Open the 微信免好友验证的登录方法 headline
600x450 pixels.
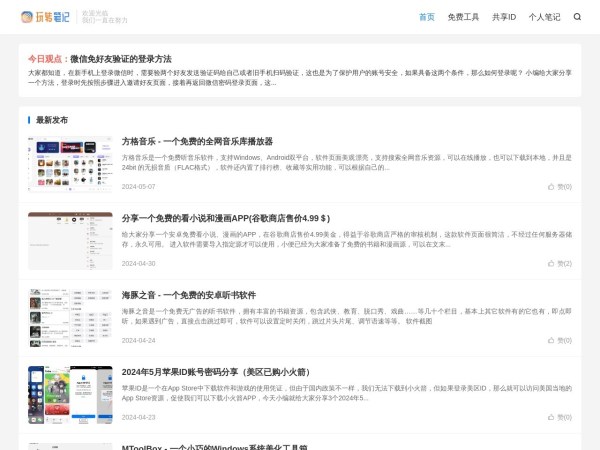click(x=121, y=59)
